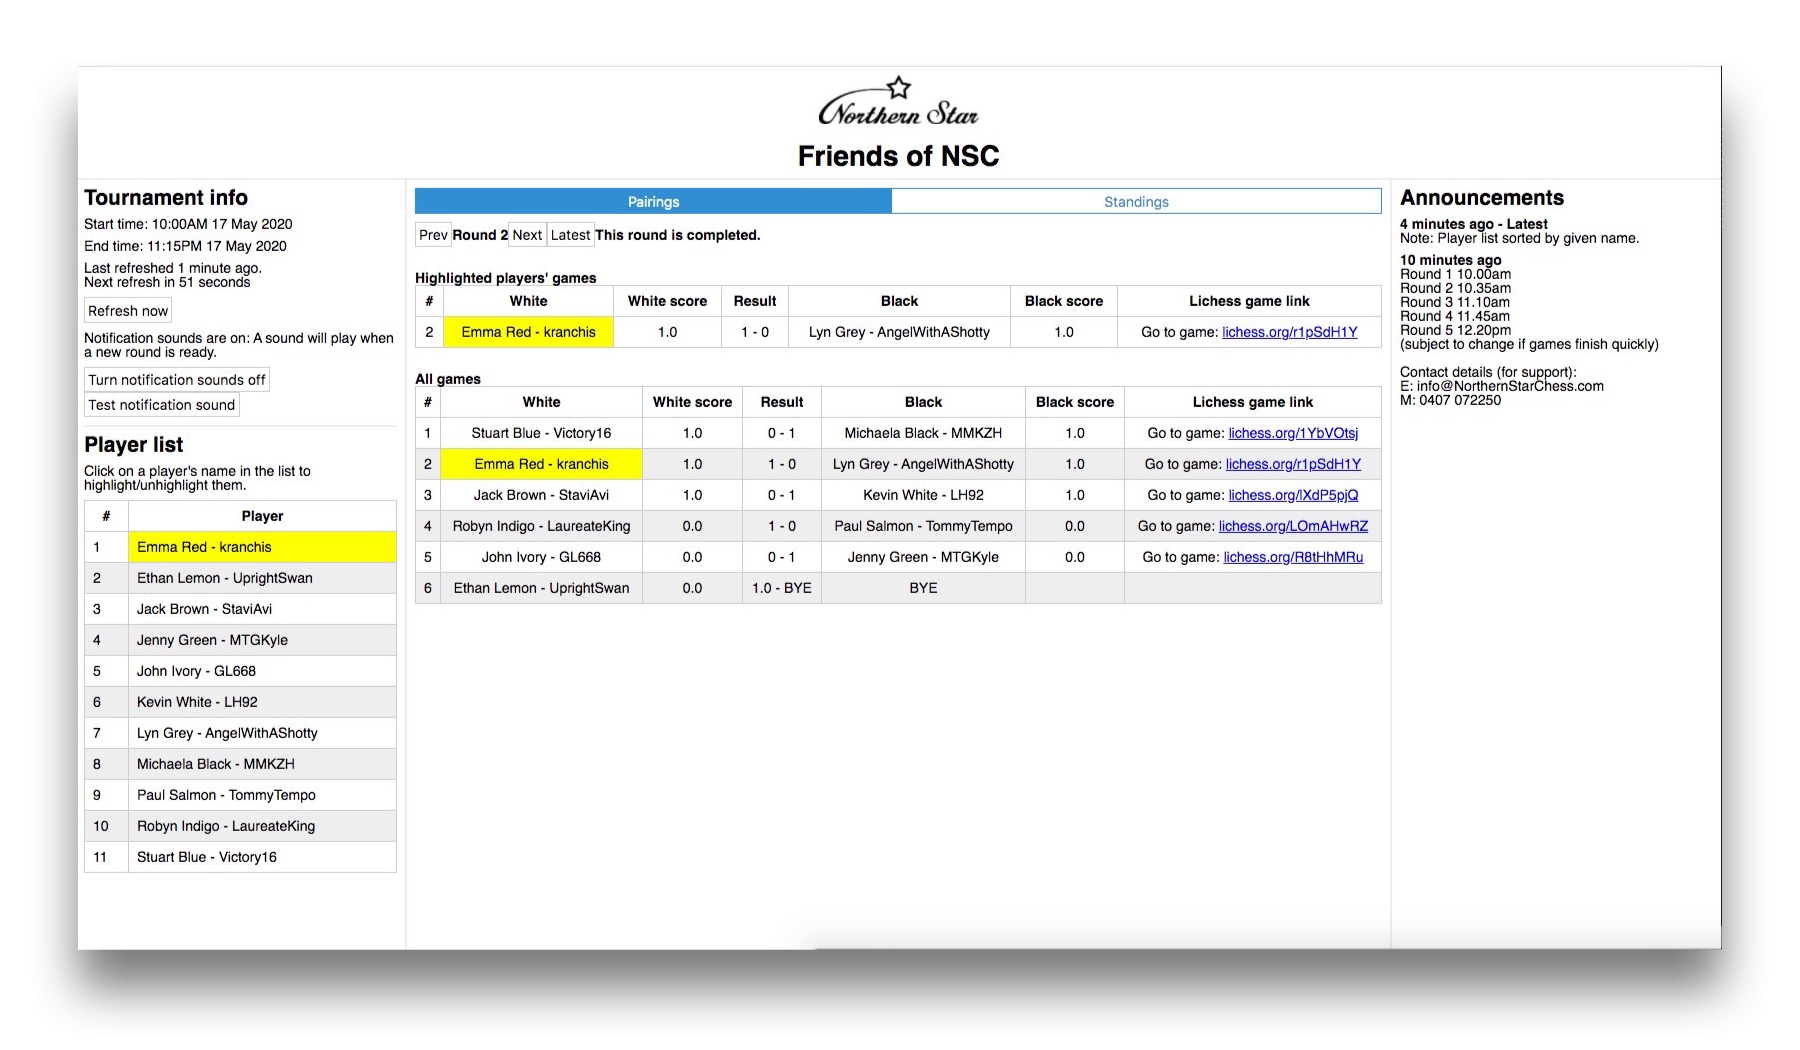
Task: Open lichess.org/r1pSdH1Y link in All games
Action: [x=1293, y=464]
